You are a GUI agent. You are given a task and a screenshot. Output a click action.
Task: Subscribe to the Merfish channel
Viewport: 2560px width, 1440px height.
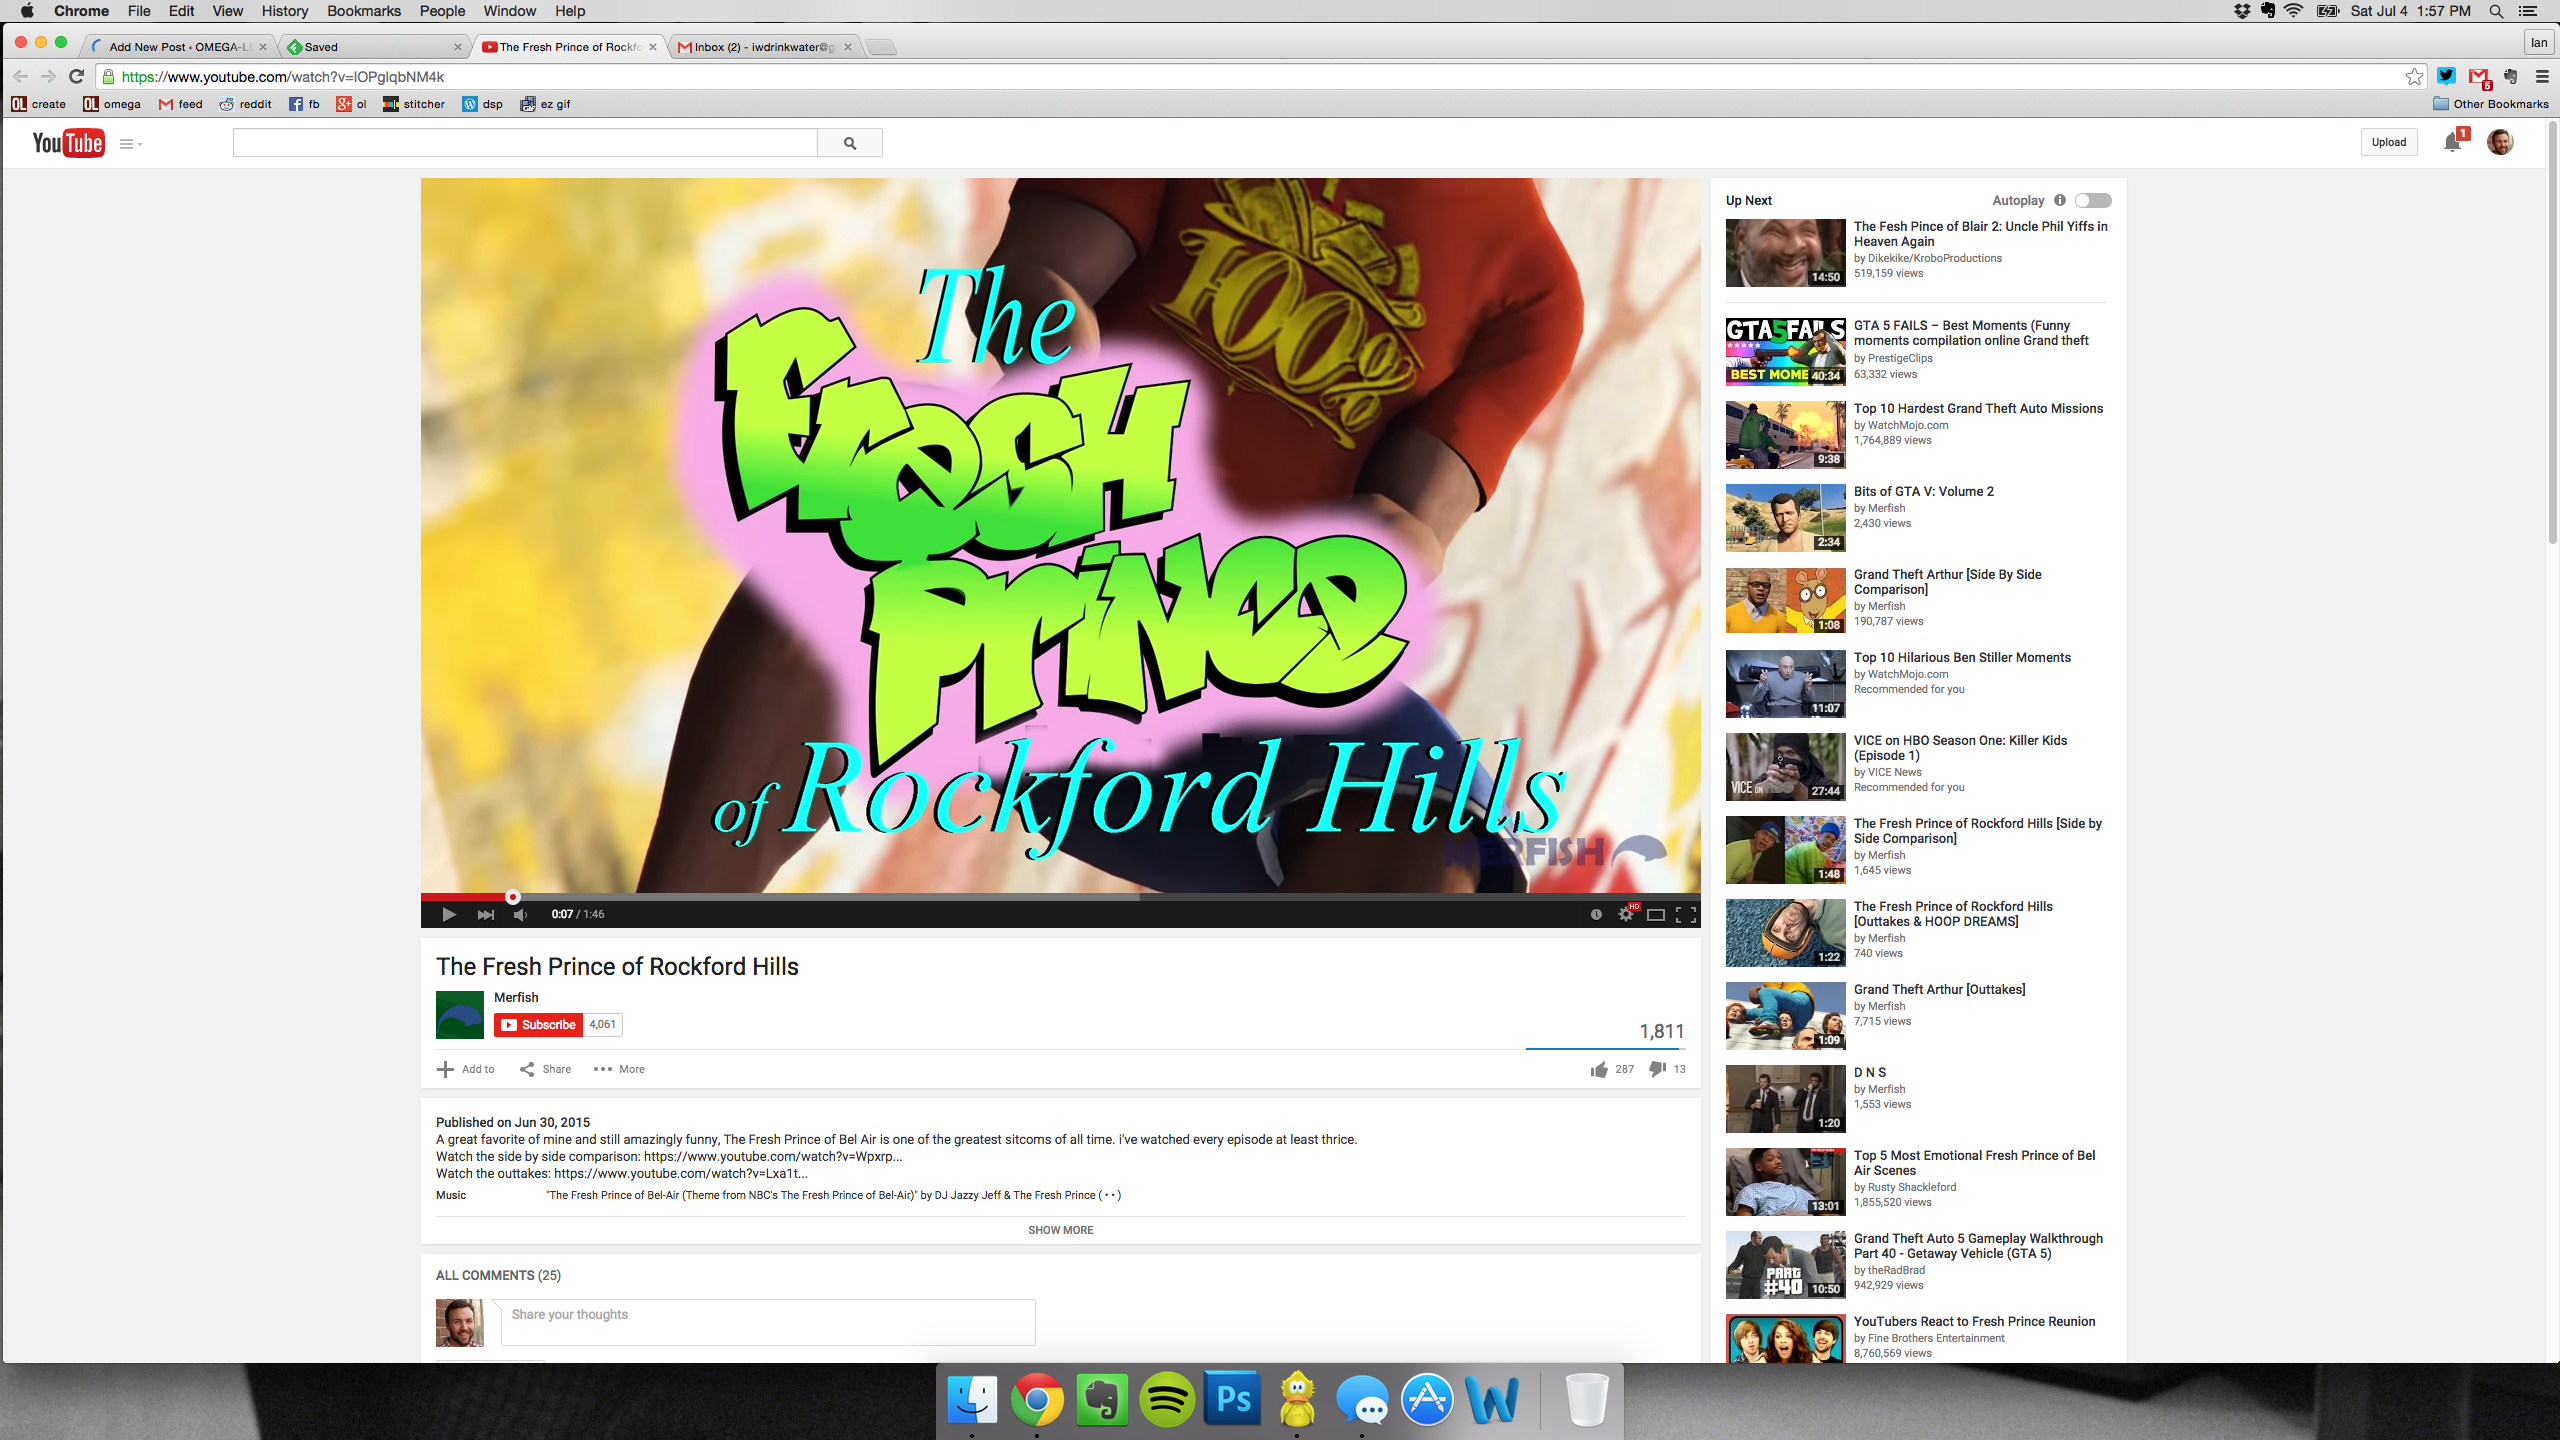click(538, 1024)
